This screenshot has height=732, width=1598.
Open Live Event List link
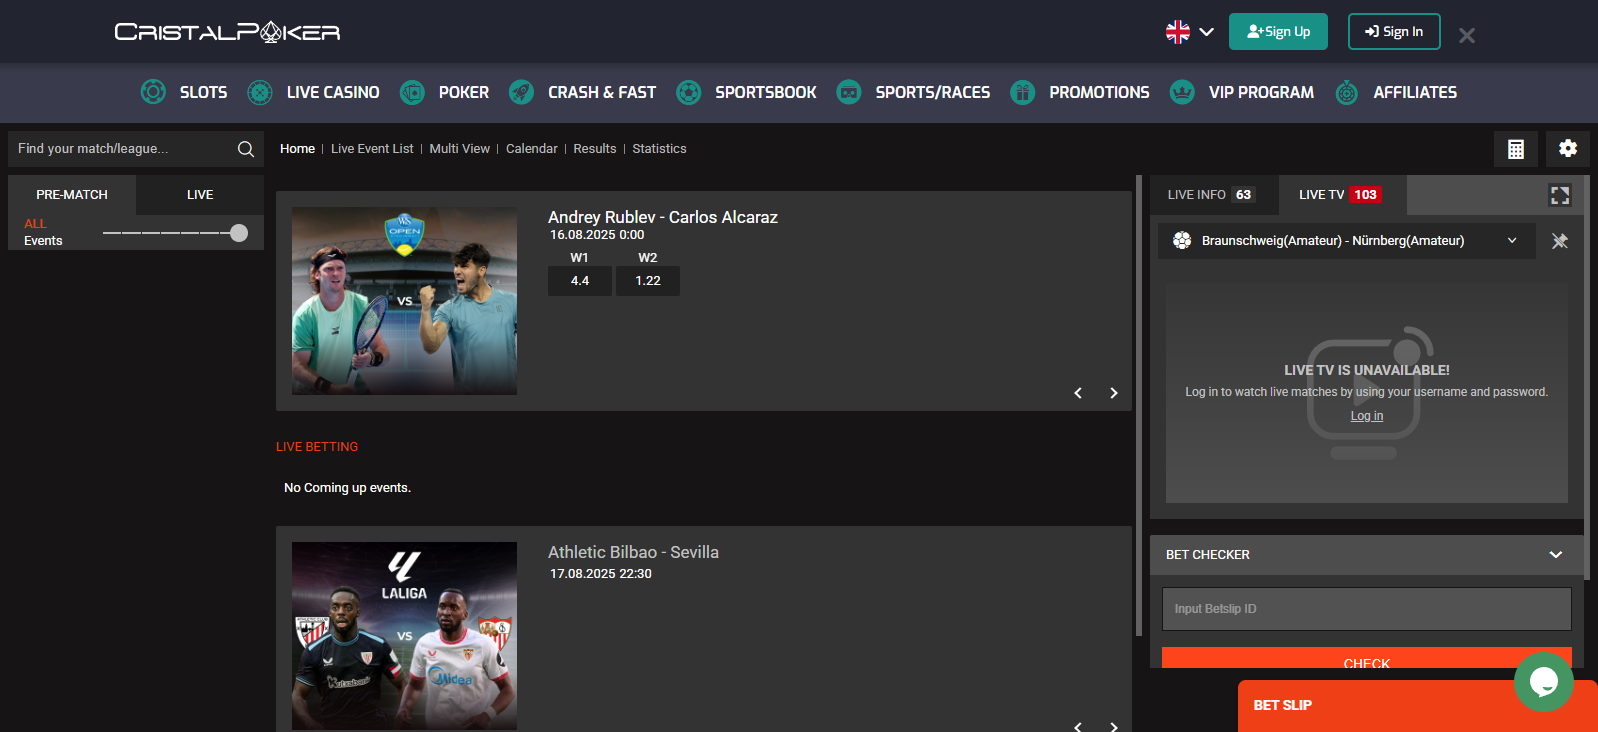click(372, 149)
